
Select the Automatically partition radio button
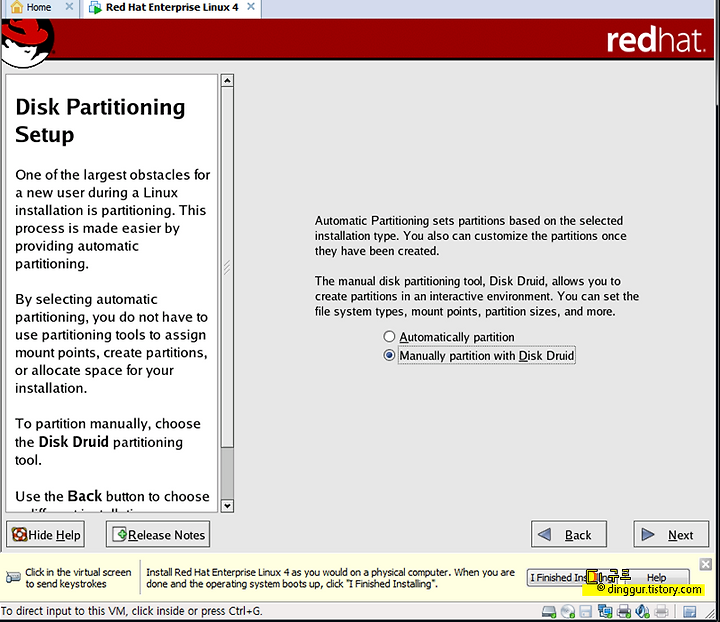pyautogui.click(x=389, y=336)
